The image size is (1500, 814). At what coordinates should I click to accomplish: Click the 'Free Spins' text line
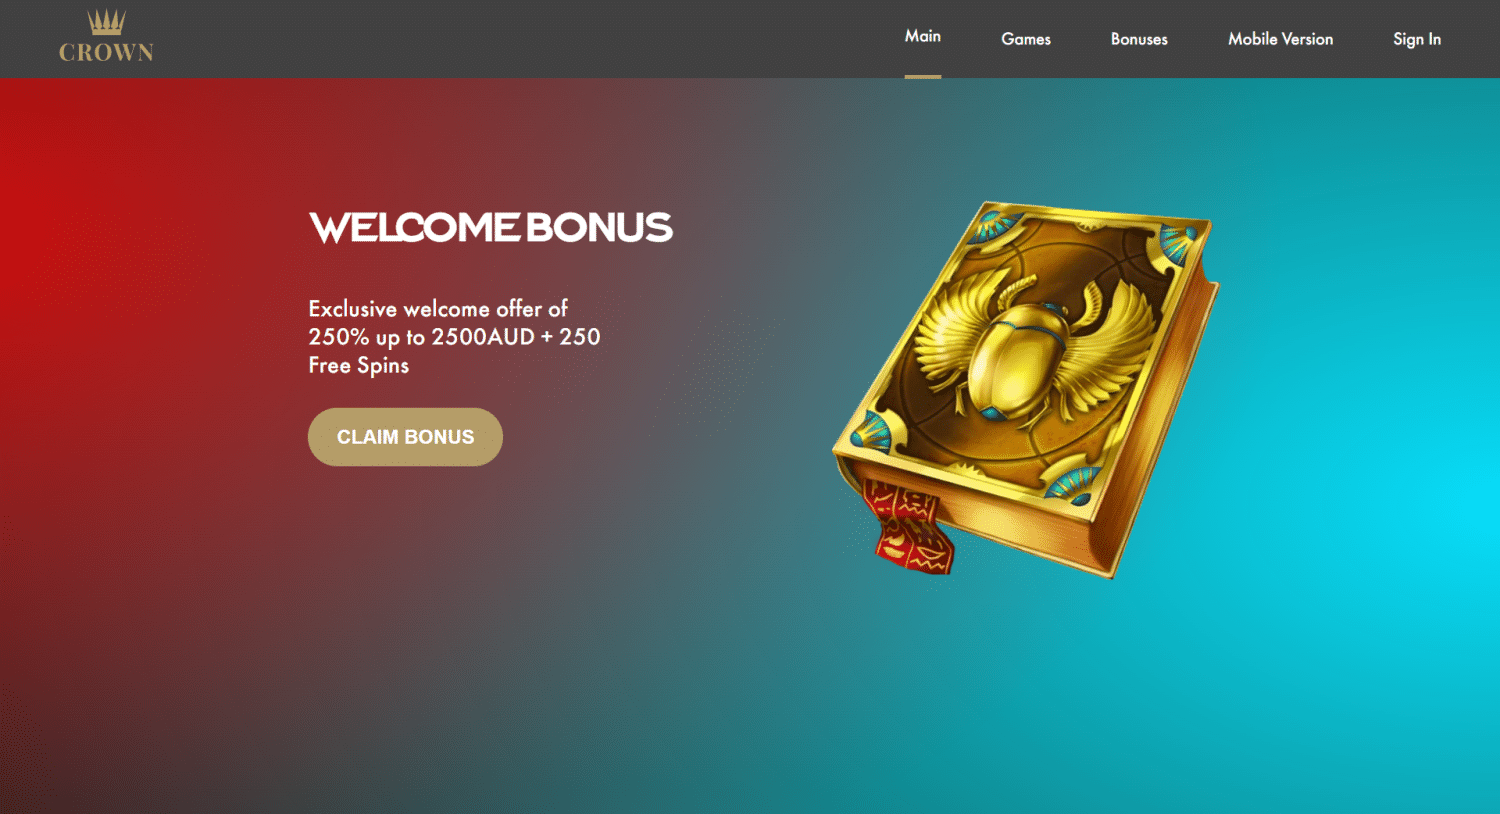click(x=359, y=366)
